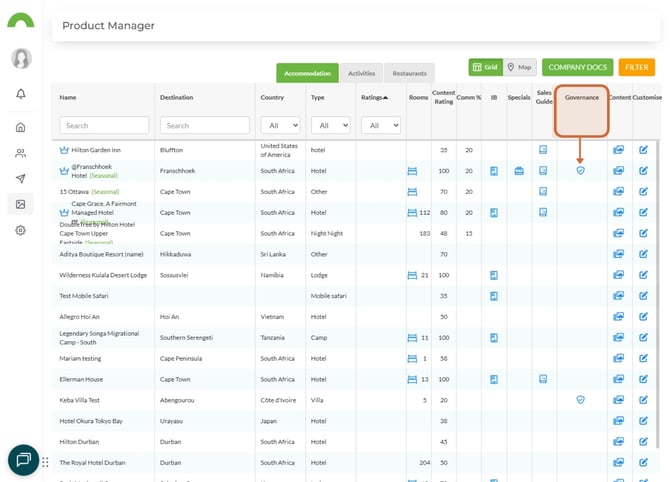This screenshot has height=482, width=670.
Task: Open the Country filter dropdown
Action: (x=280, y=125)
